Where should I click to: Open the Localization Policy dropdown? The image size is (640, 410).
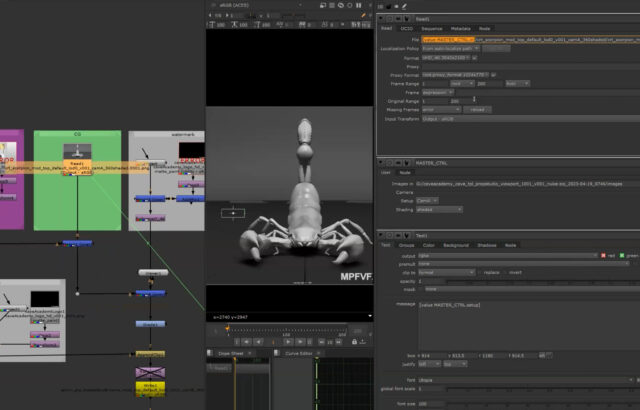click(451, 48)
